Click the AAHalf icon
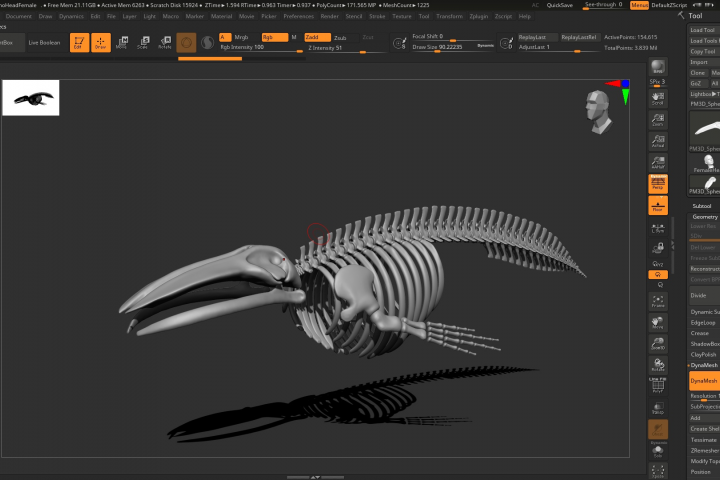Screen dimensions: 720x480 658,162
